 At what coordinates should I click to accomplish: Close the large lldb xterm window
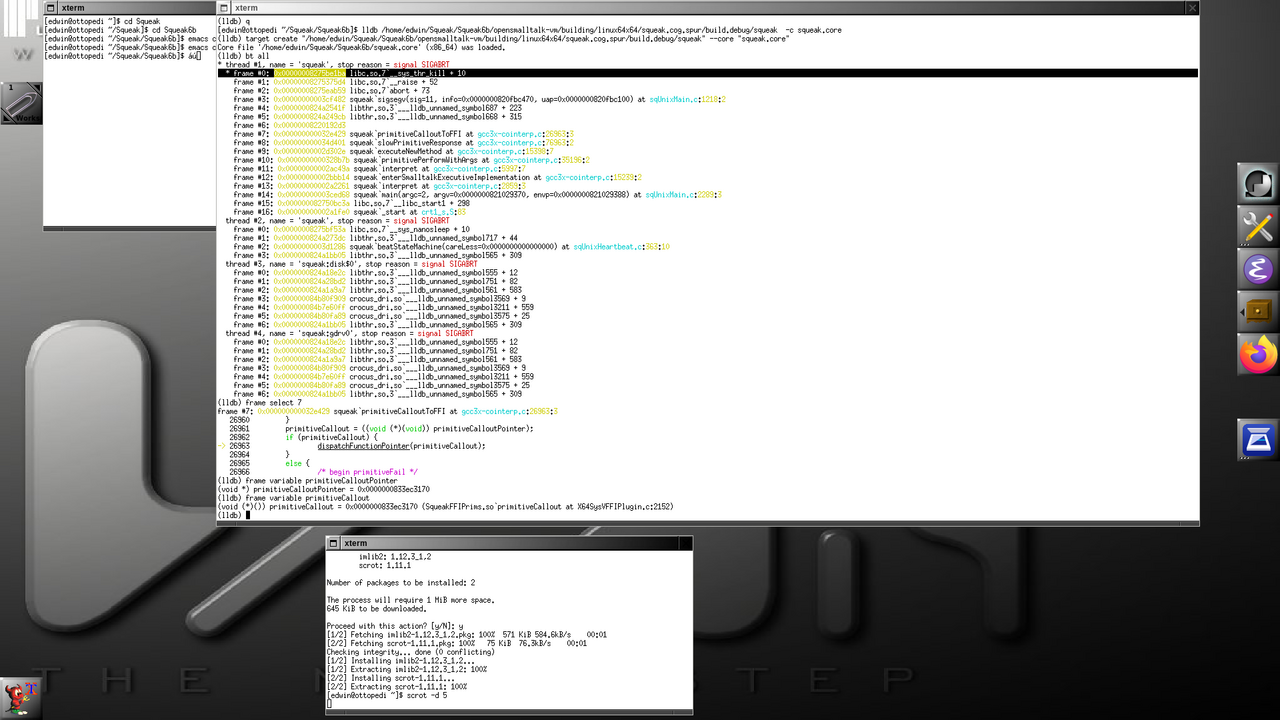pos(1191,8)
